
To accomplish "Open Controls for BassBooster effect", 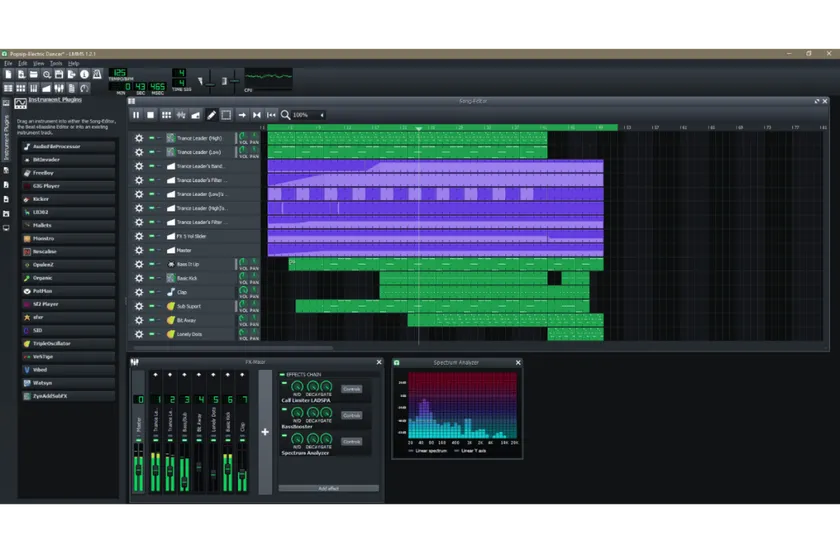I will click(351, 415).
